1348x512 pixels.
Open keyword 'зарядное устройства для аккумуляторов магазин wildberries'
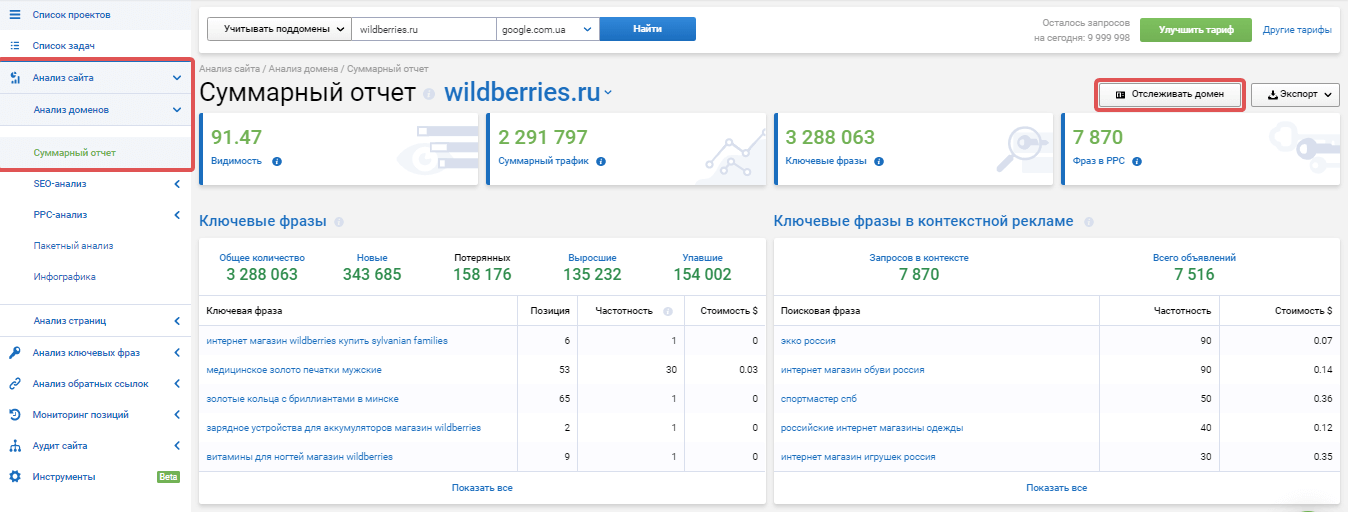[343, 428]
